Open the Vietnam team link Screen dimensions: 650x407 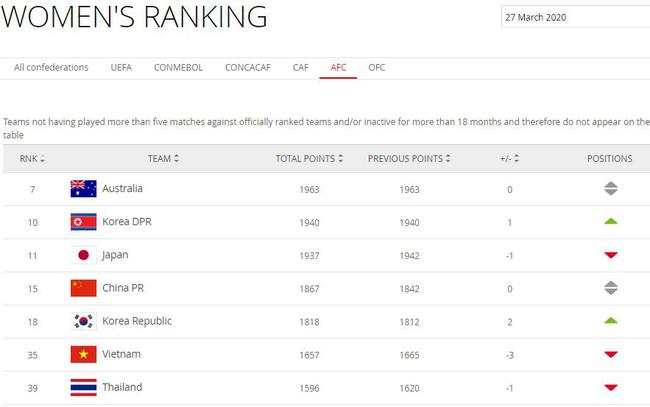[121, 354]
